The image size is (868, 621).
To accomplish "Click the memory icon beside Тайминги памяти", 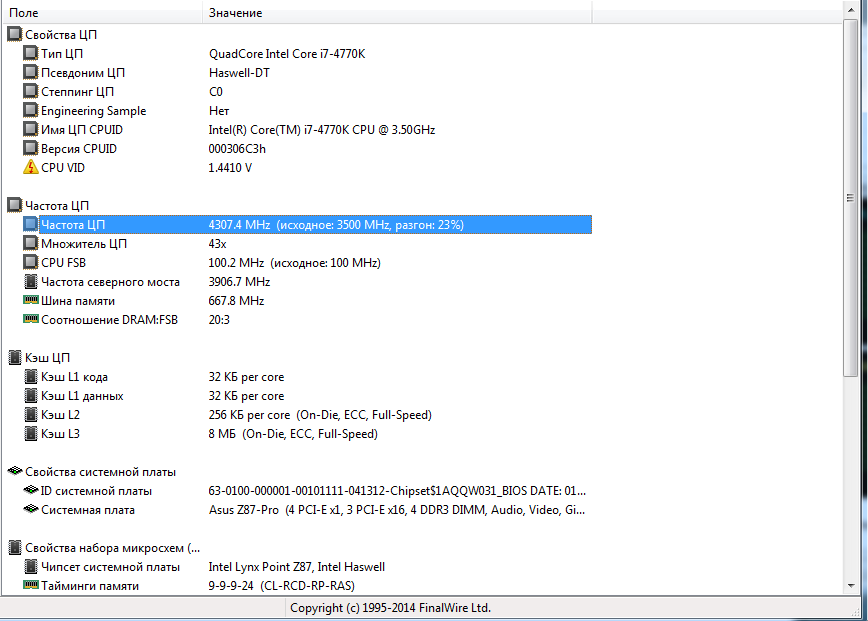I will click(x=30, y=584).
